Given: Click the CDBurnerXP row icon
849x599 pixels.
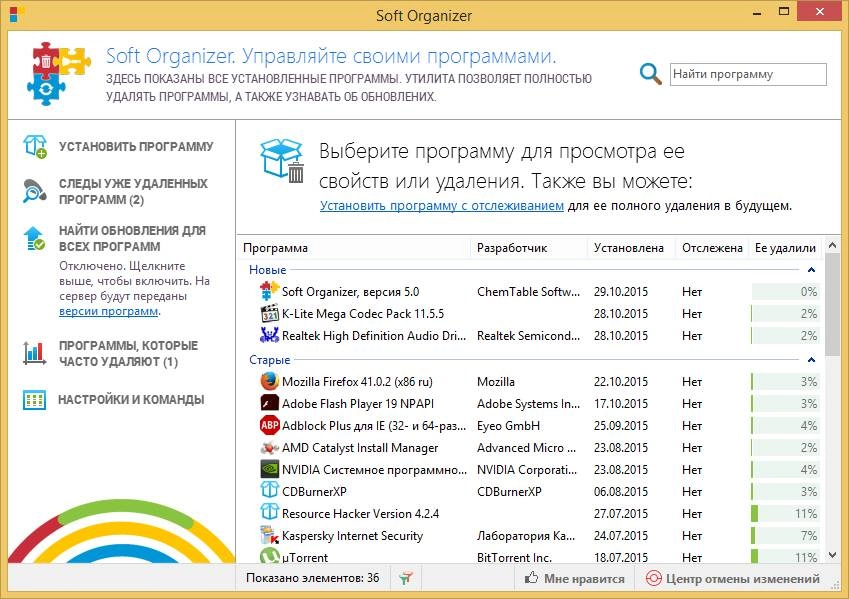Looking at the screenshot, I should [x=269, y=491].
